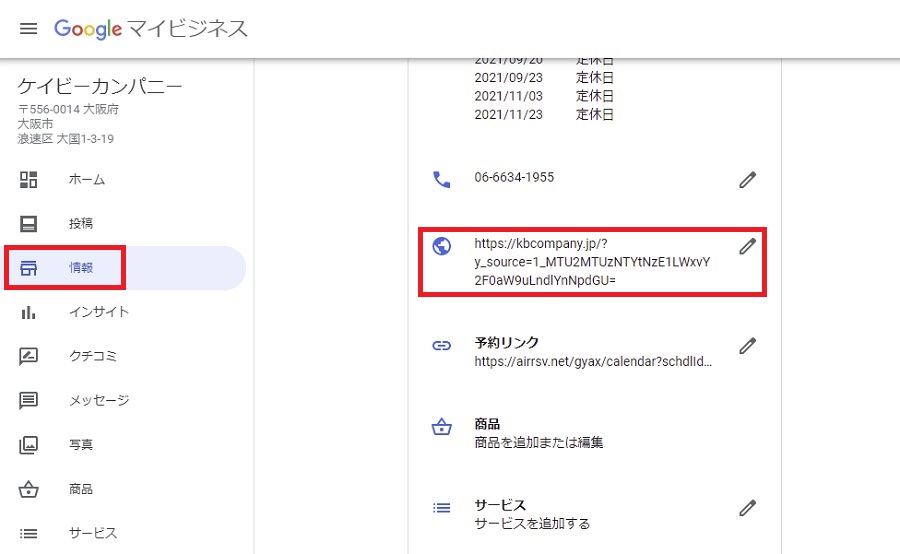
Task: Open the 商品 basket icon in sidebar
Action: pos(28,489)
